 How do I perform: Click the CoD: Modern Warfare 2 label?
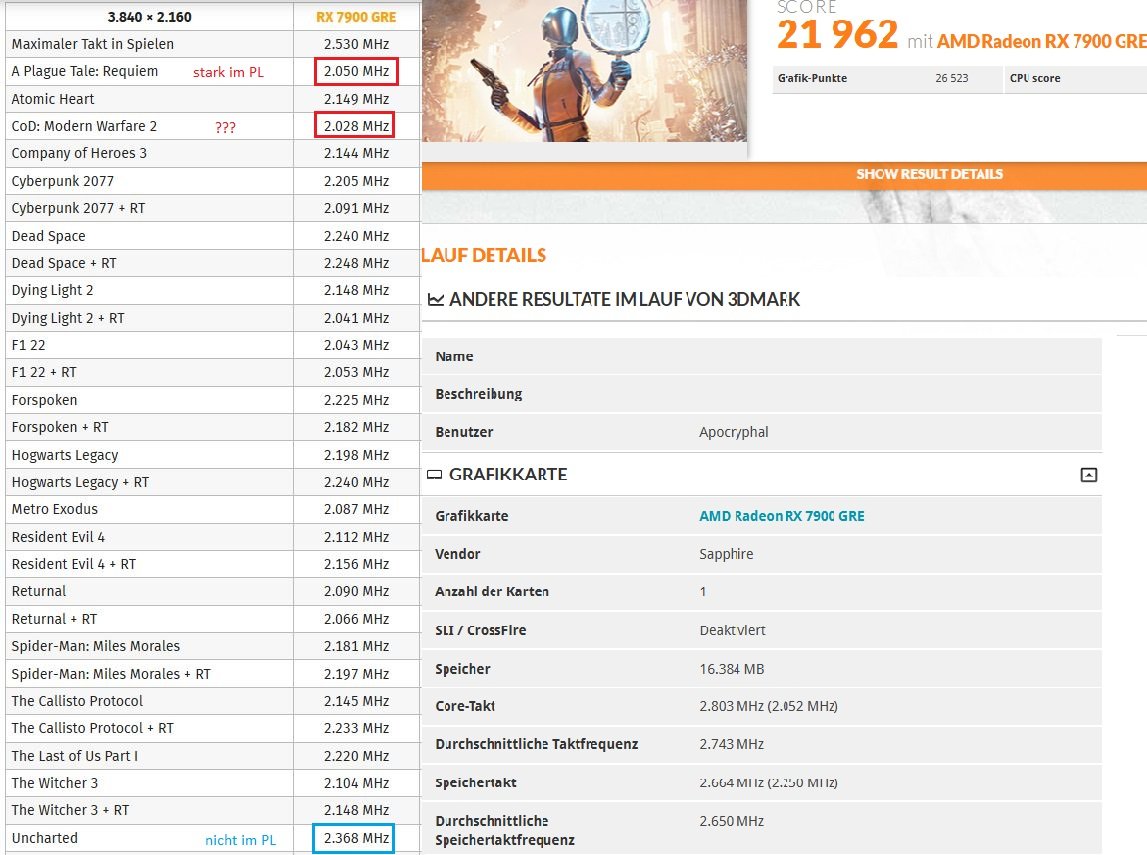click(x=84, y=126)
